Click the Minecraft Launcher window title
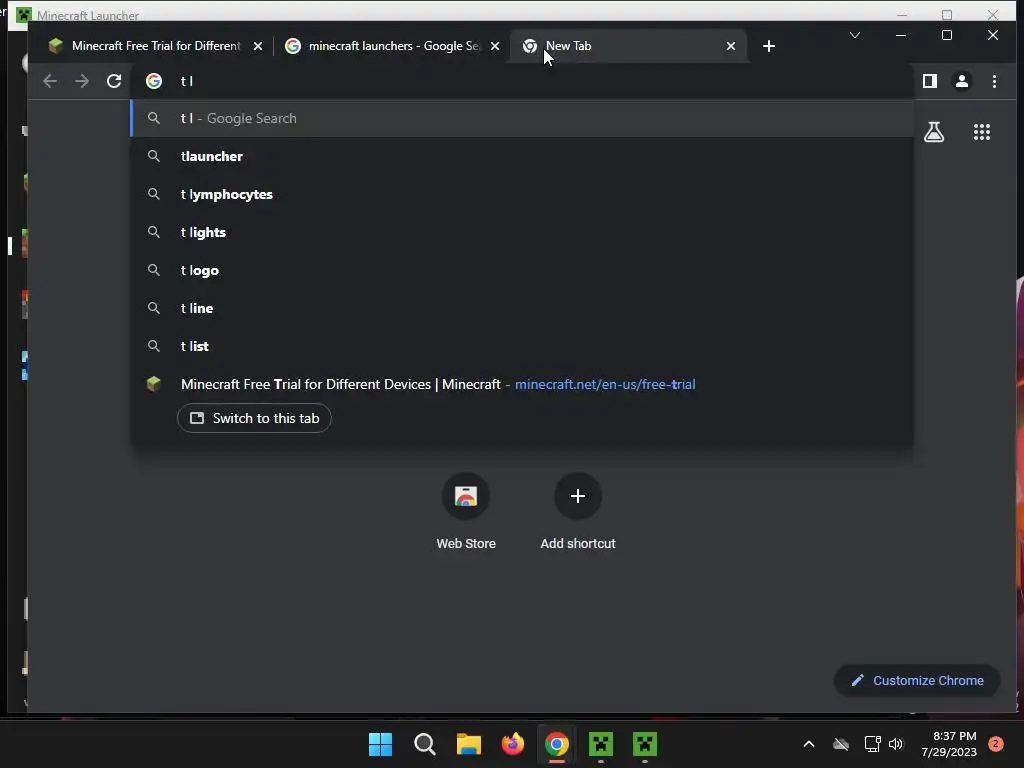The height and width of the screenshot is (768, 1024). point(88,15)
